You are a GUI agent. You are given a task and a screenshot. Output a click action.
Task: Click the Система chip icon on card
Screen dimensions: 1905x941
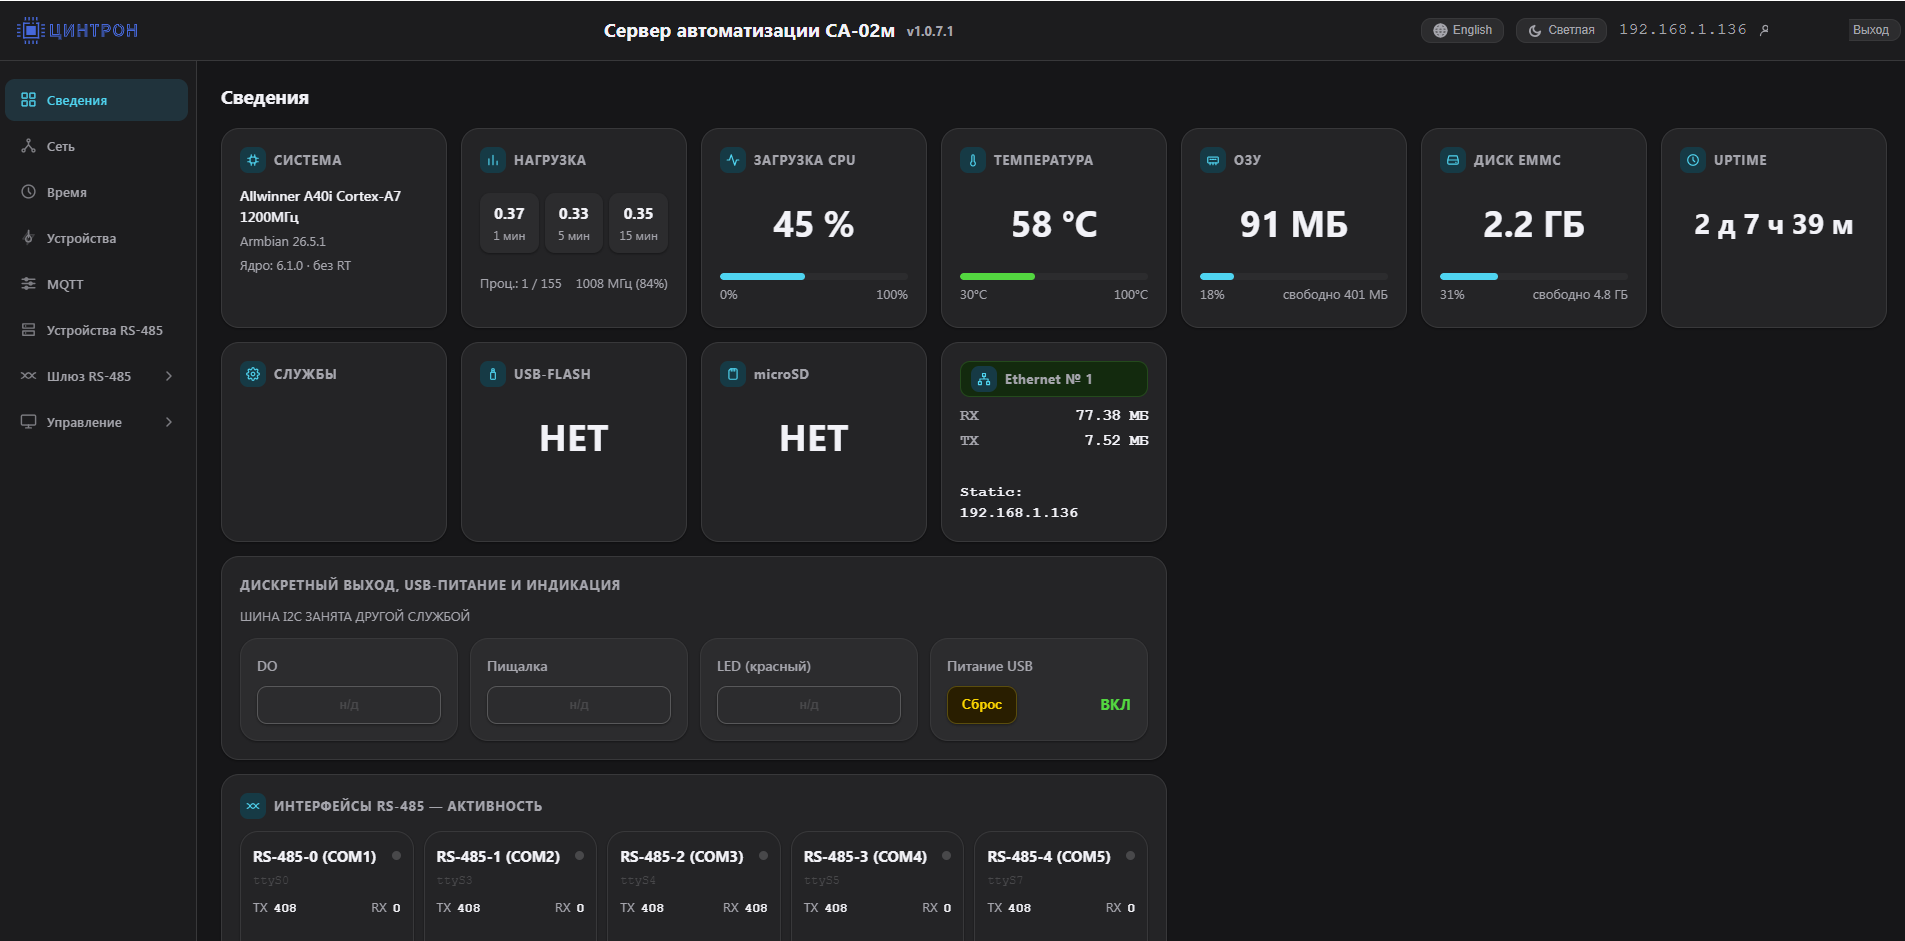click(x=253, y=160)
